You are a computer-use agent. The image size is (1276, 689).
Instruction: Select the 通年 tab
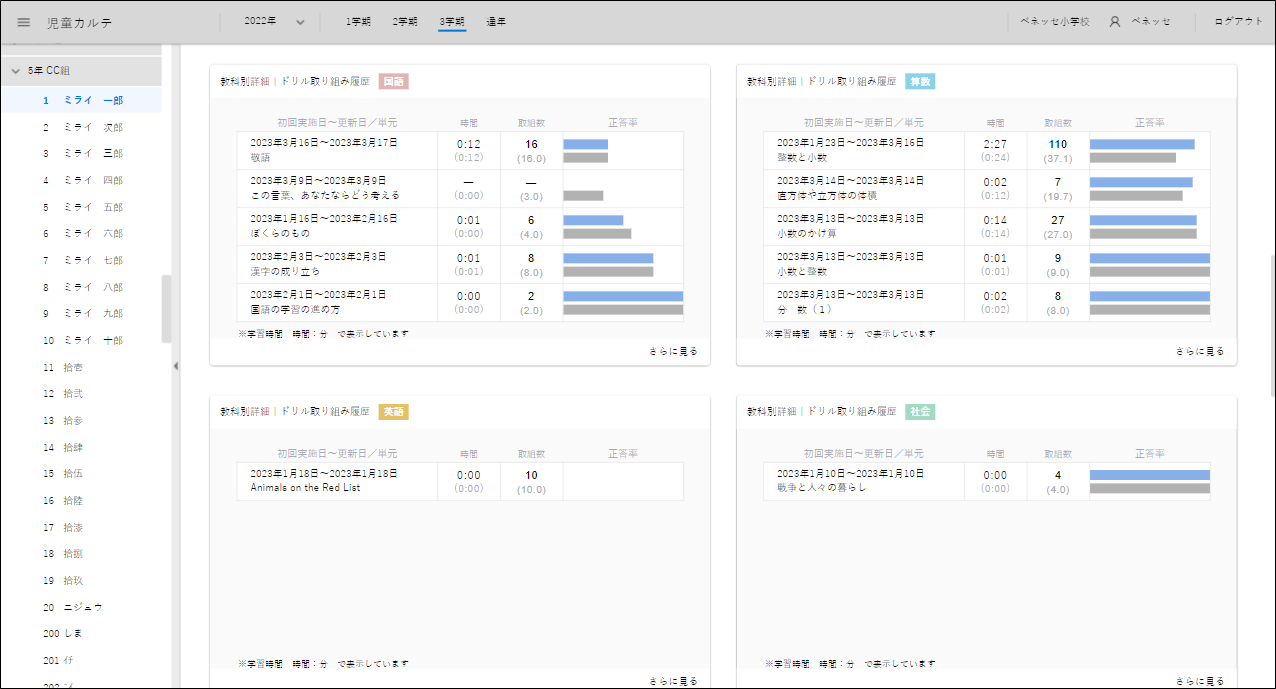pyautogui.click(x=496, y=21)
